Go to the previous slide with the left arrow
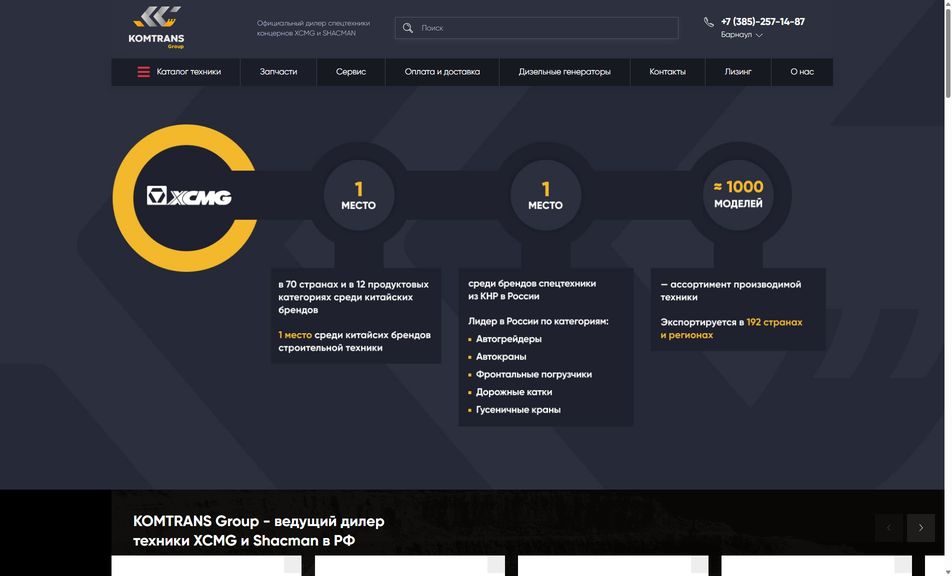The width and height of the screenshot is (952, 576). click(889, 528)
